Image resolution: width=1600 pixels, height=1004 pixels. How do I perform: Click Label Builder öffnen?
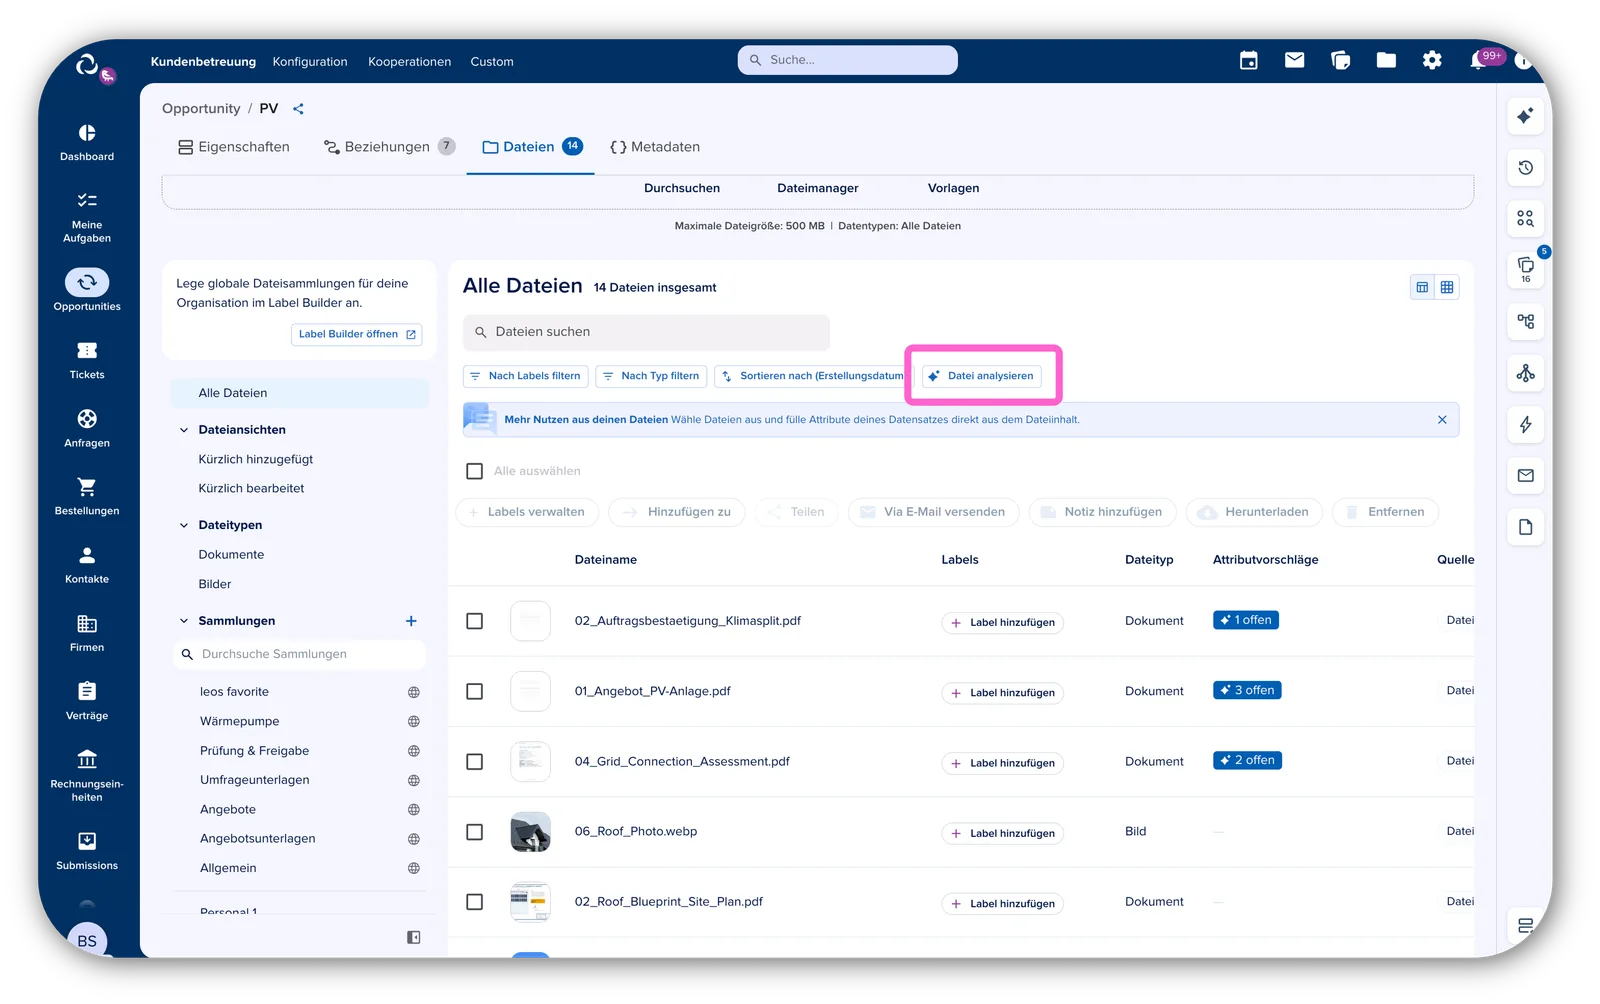tap(357, 334)
